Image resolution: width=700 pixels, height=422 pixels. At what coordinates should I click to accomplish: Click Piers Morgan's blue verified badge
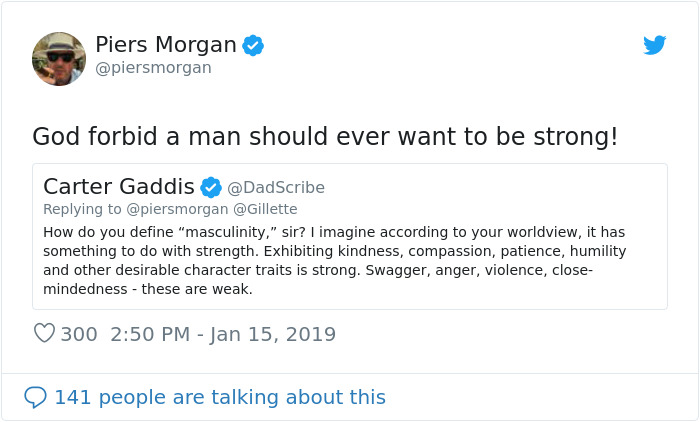point(254,45)
